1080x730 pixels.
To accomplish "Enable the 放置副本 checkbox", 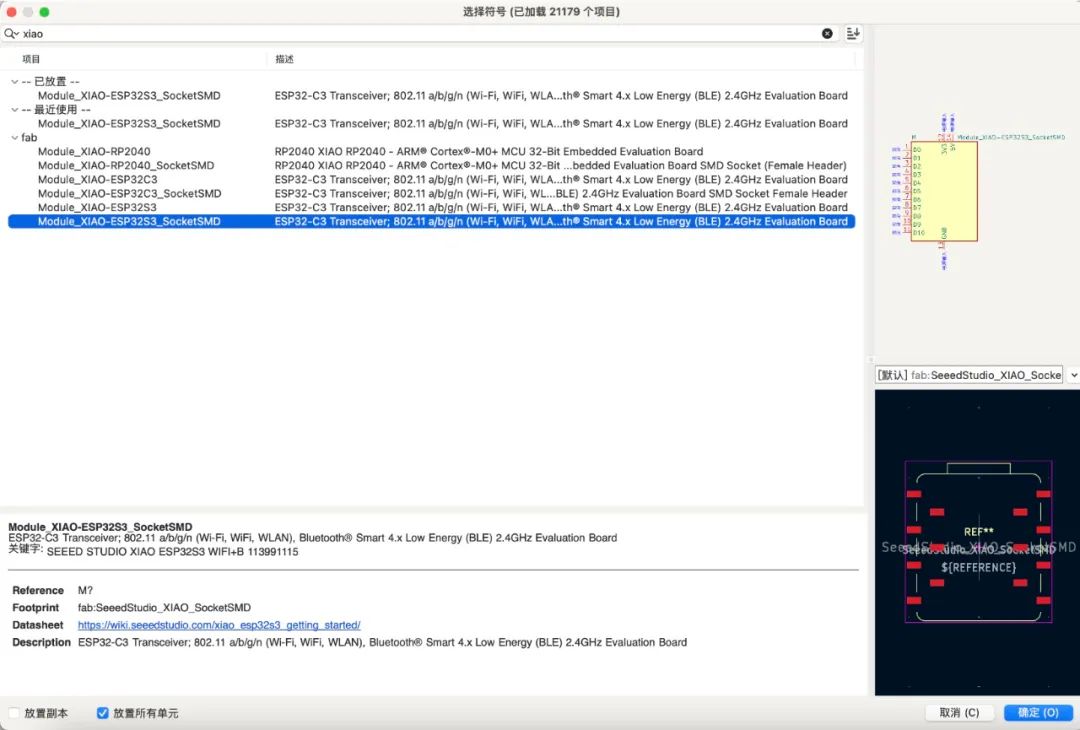I will [14, 713].
